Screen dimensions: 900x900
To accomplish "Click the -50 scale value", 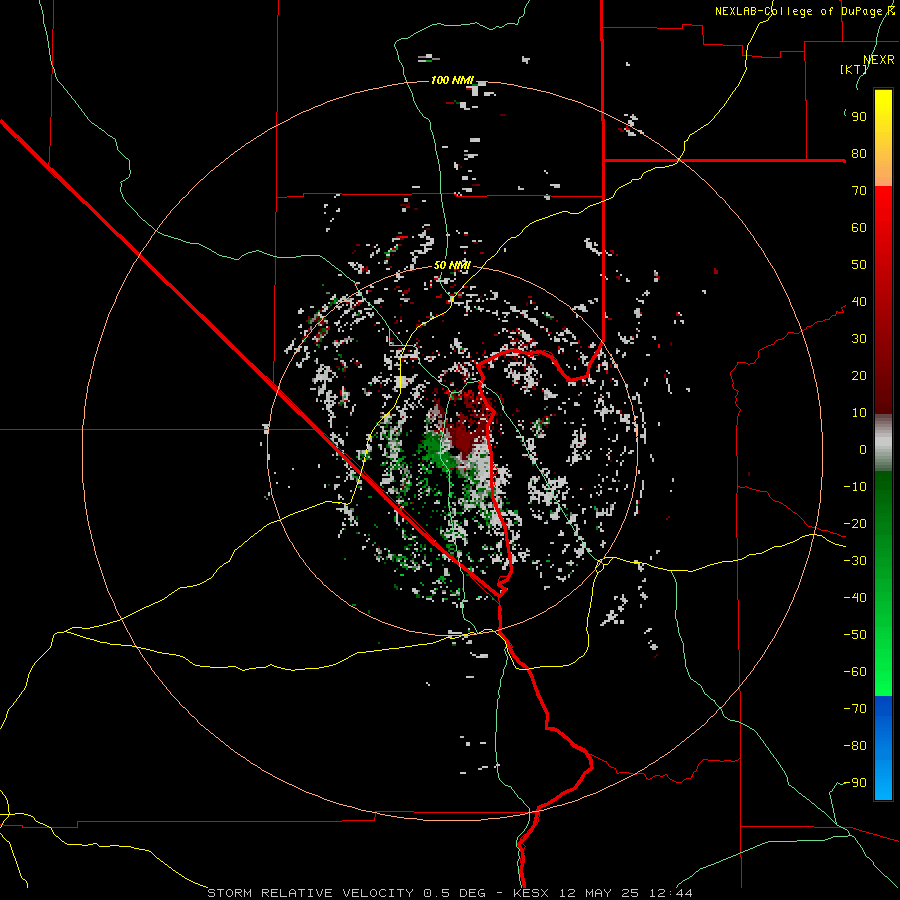I will tap(855, 635).
